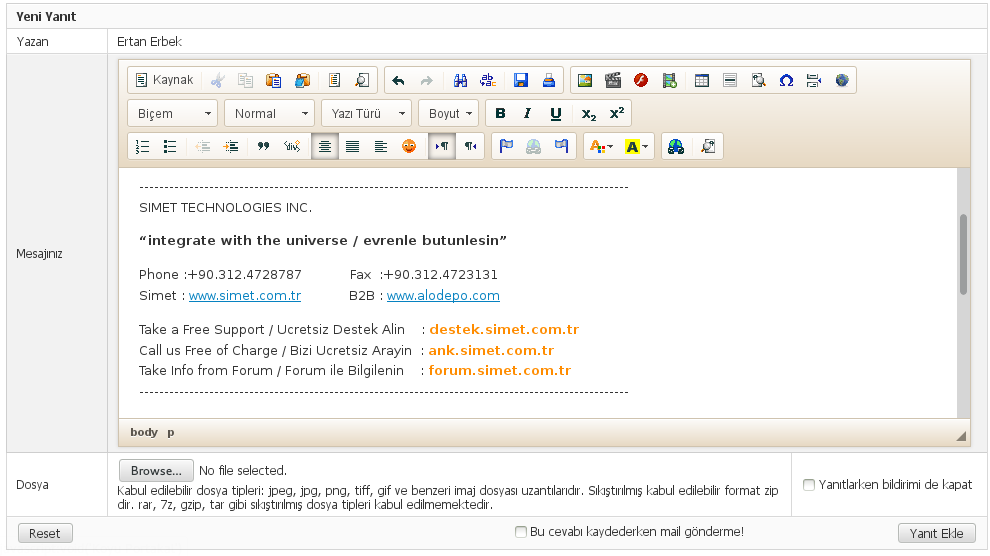
Task: Click the Undo arrow icon
Action: click(398, 80)
